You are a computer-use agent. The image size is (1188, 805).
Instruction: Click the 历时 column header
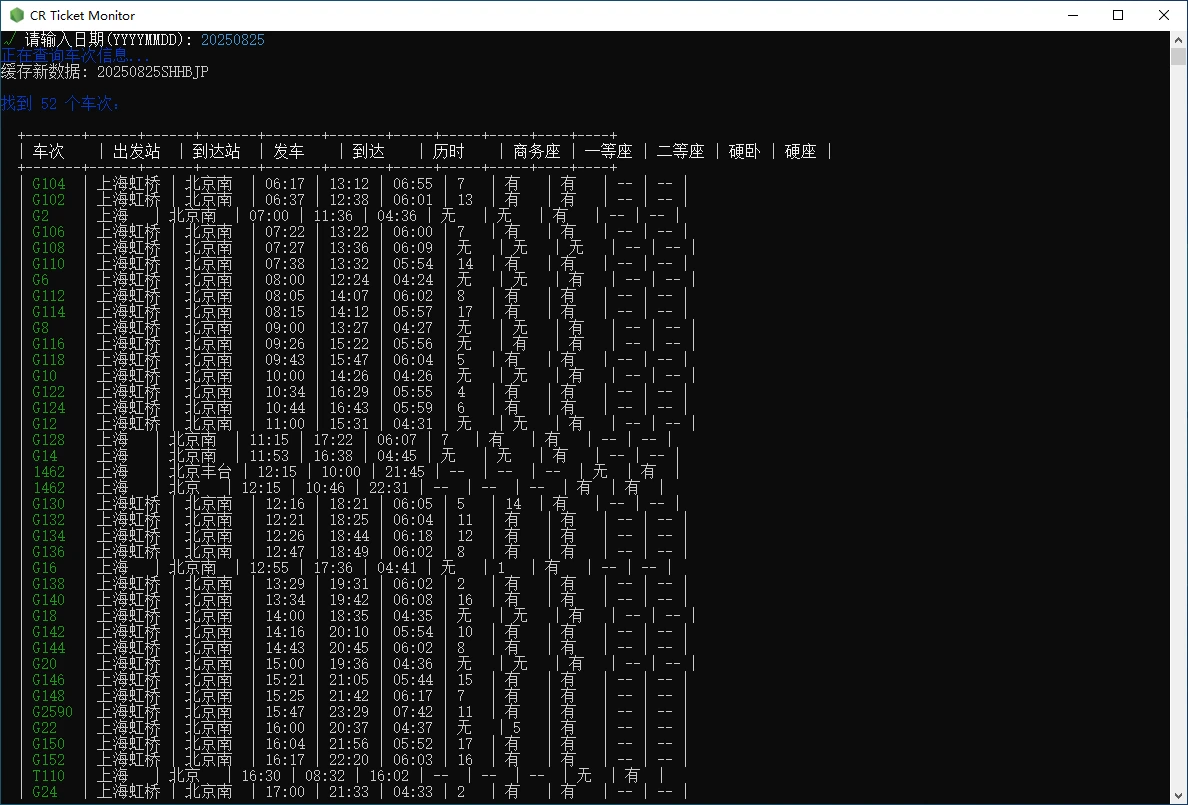(x=448, y=152)
